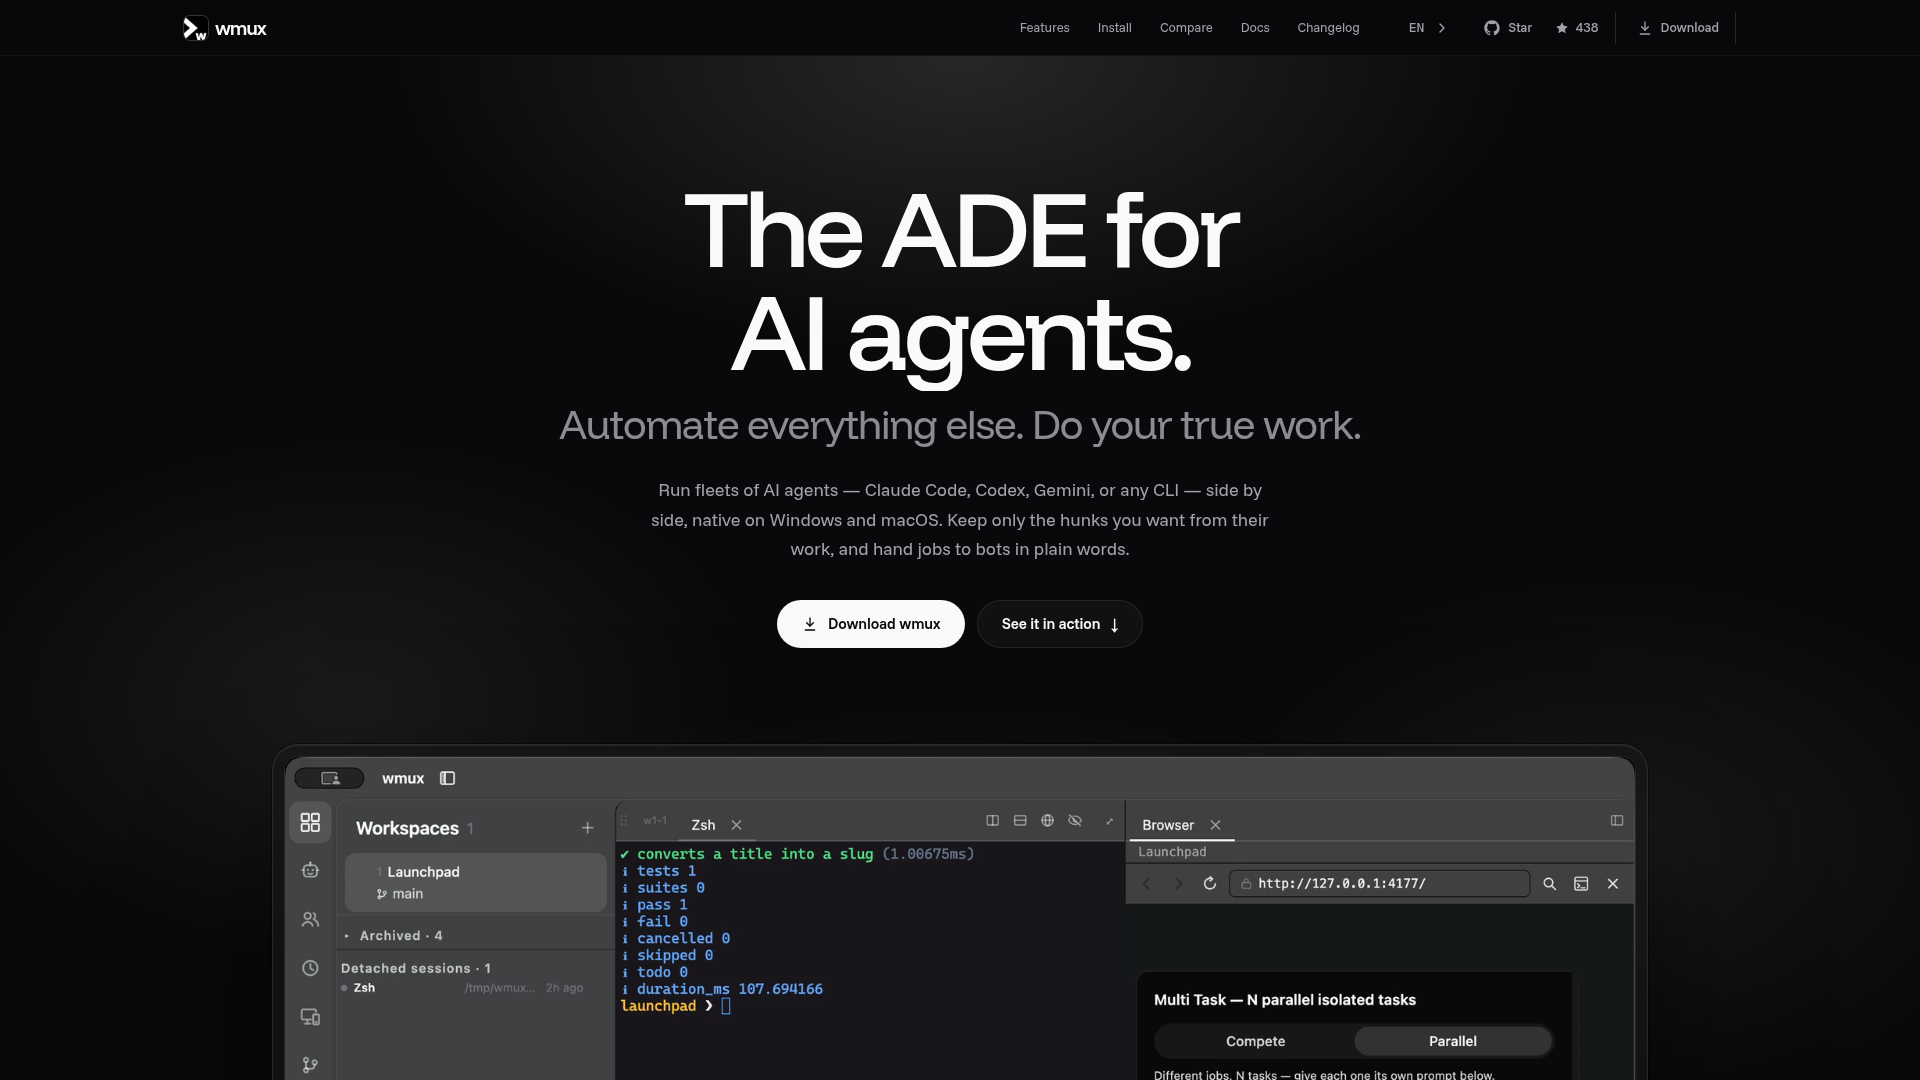Select the Parallel mode option
The image size is (1920, 1080).
click(x=1452, y=1041)
